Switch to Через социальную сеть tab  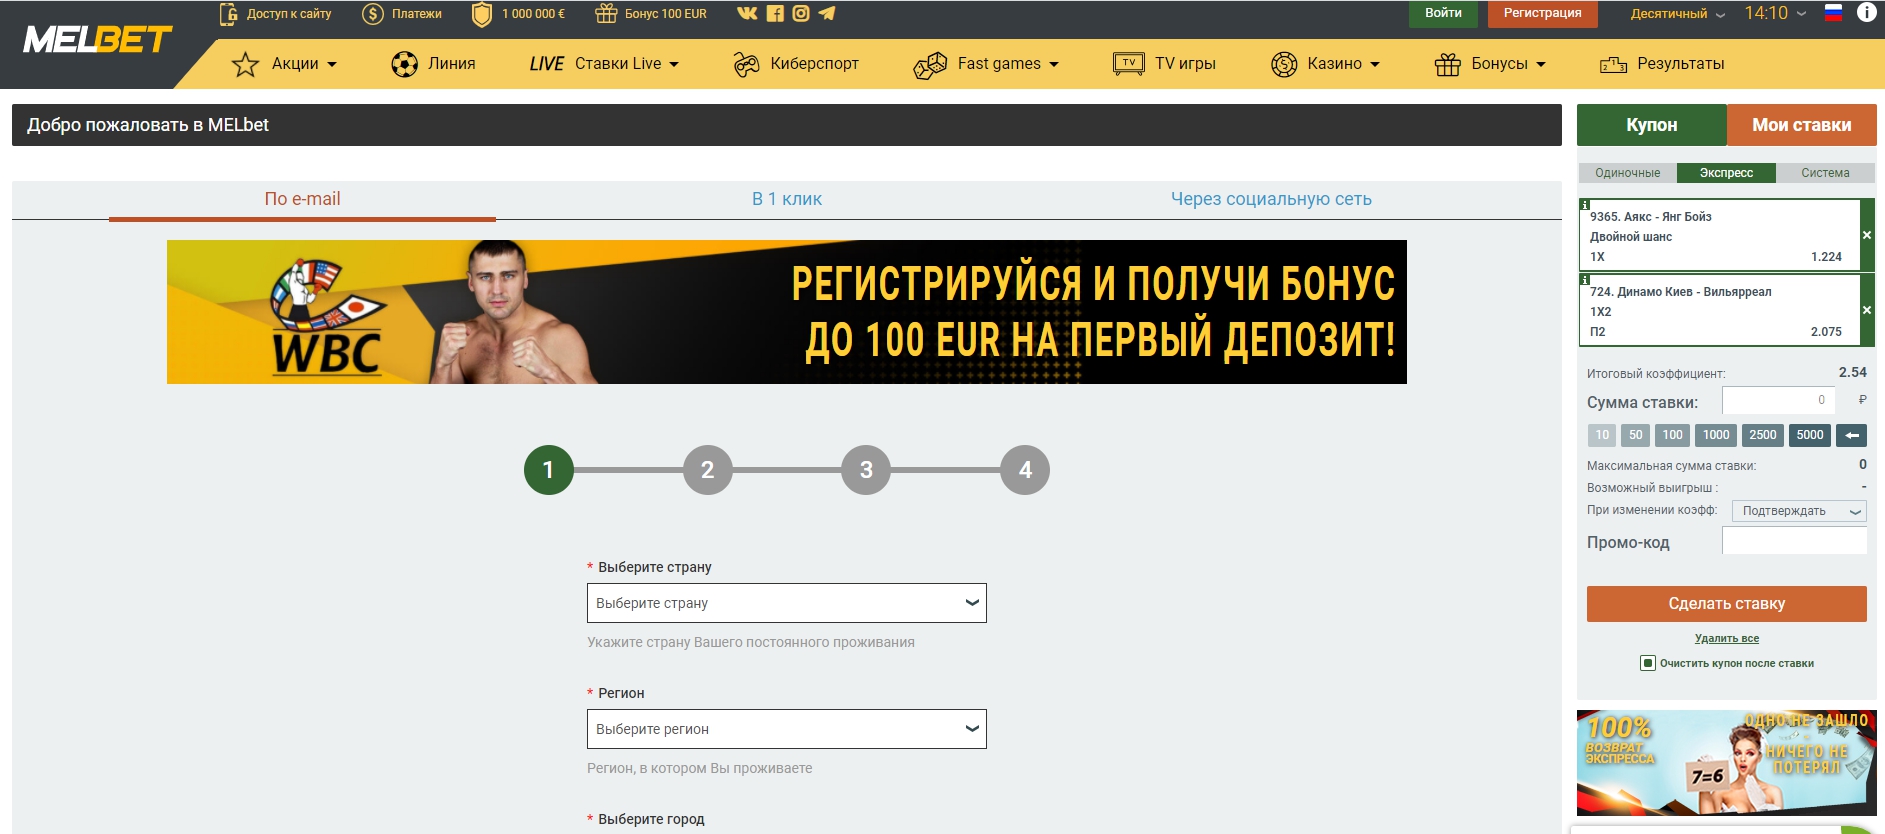pyautogui.click(x=1271, y=199)
